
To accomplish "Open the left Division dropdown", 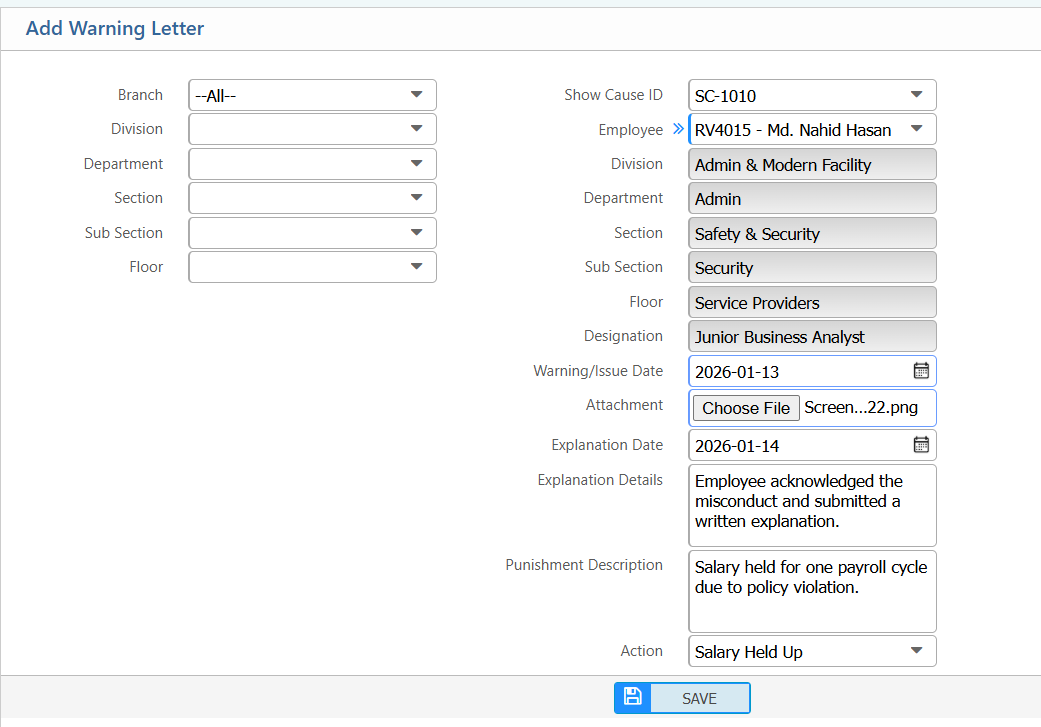I will coord(312,129).
